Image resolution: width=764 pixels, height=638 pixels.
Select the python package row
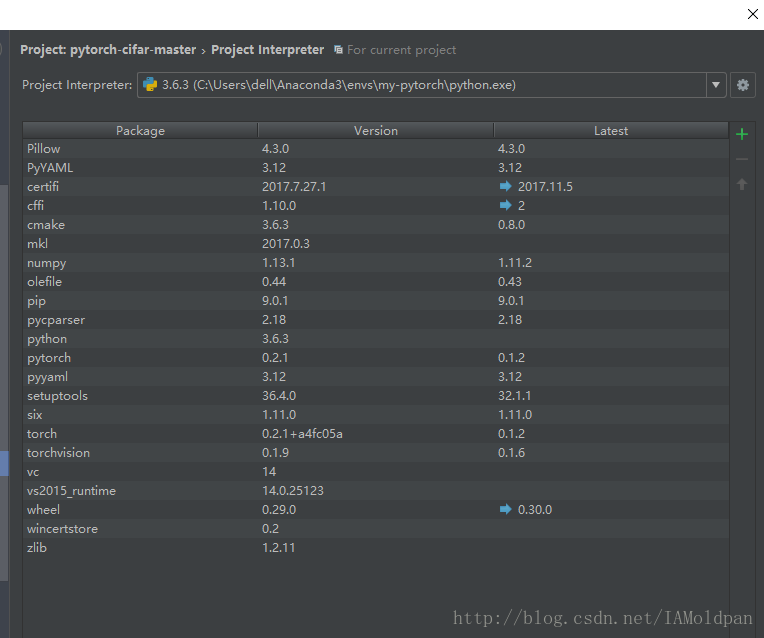376,339
